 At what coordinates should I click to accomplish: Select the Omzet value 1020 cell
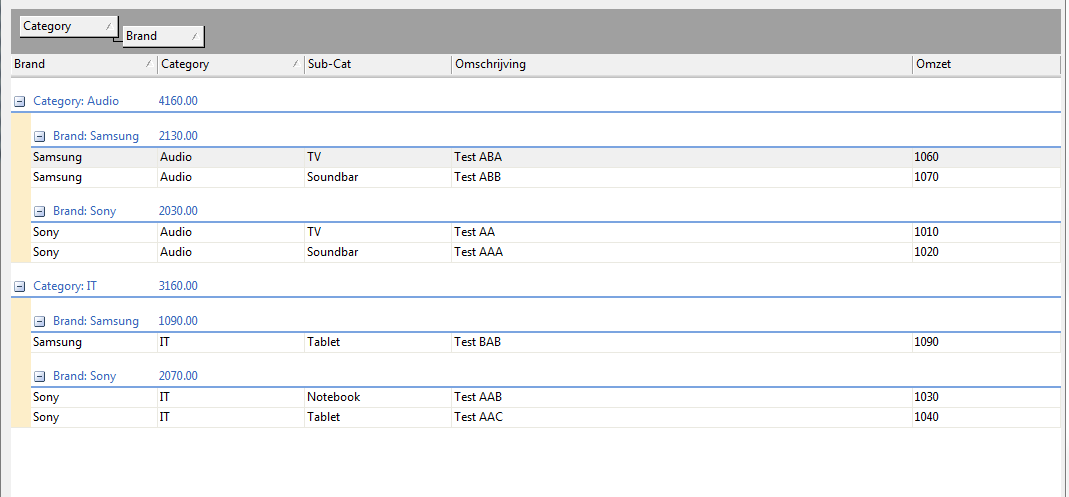point(926,252)
